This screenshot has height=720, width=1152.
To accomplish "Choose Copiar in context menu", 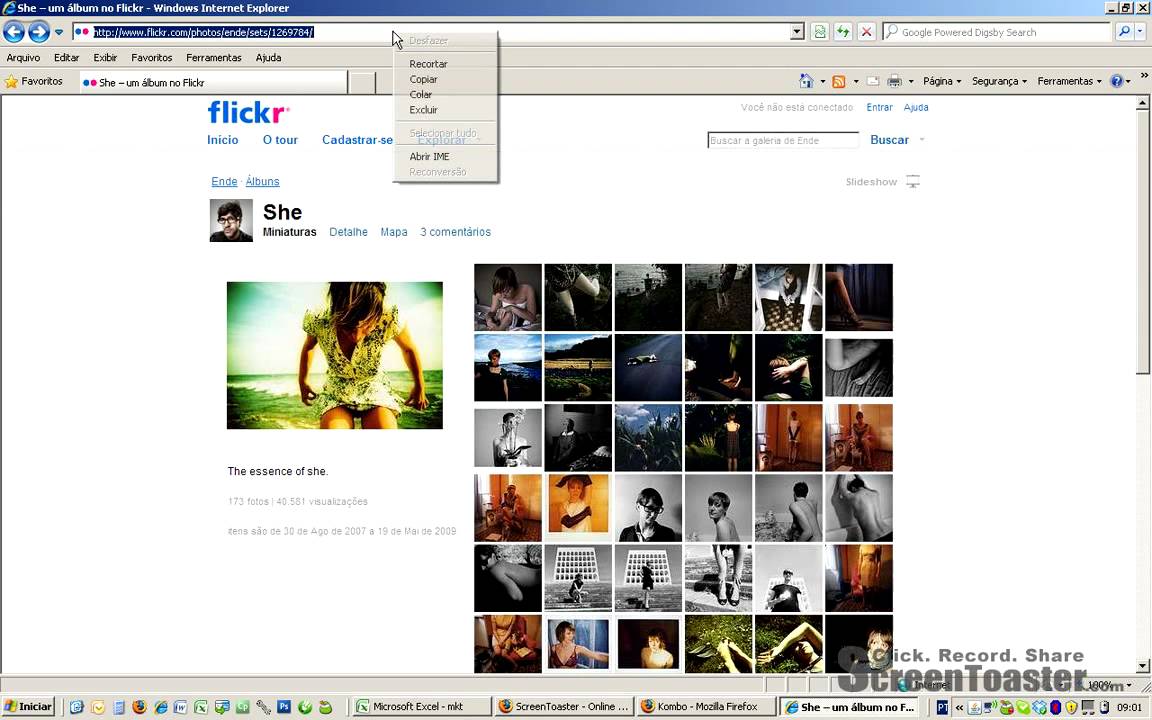I will point(446,79).
